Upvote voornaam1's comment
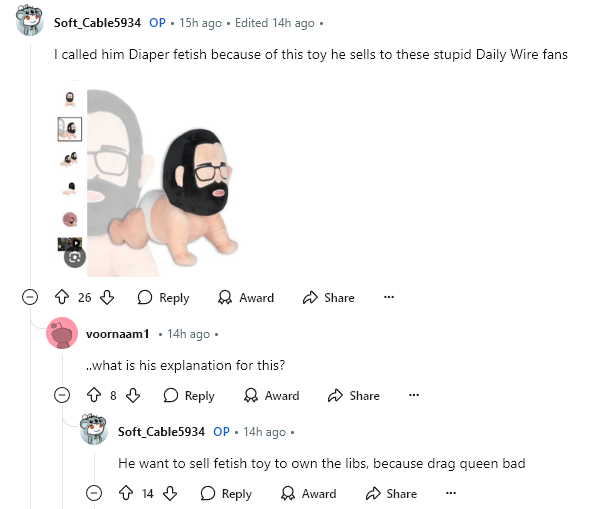 pos(94,395)
